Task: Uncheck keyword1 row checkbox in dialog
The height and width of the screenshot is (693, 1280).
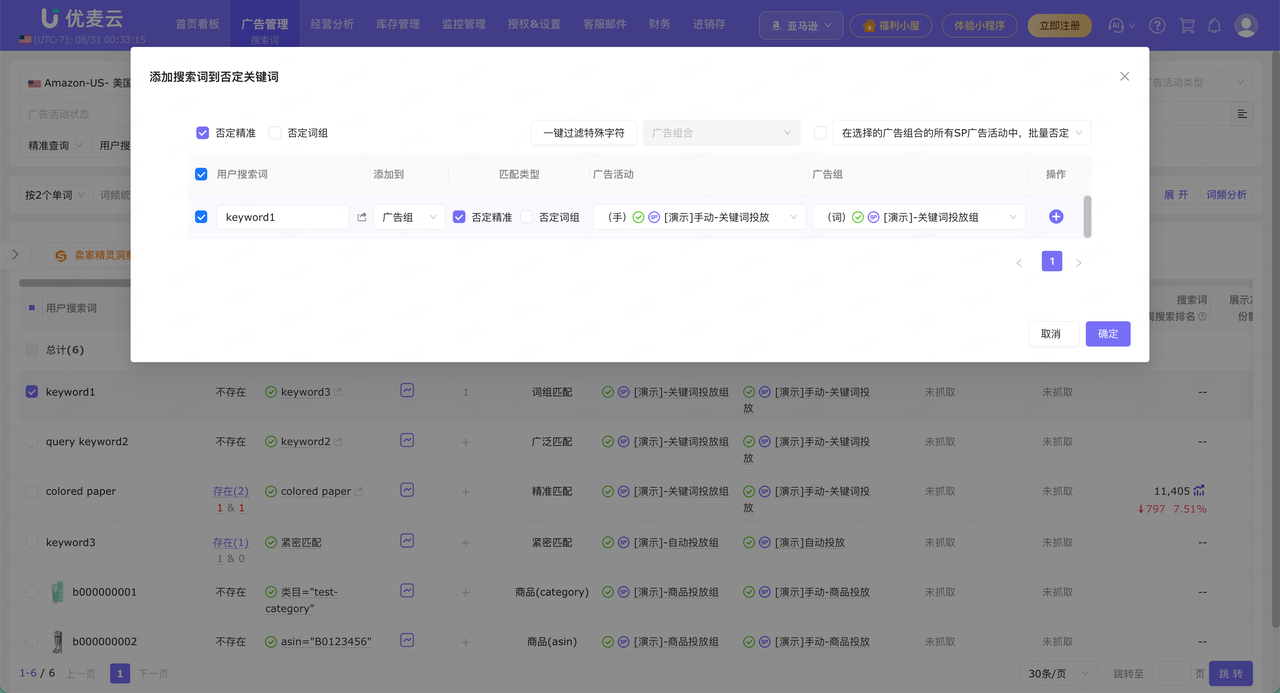Action: click(201, 217)
